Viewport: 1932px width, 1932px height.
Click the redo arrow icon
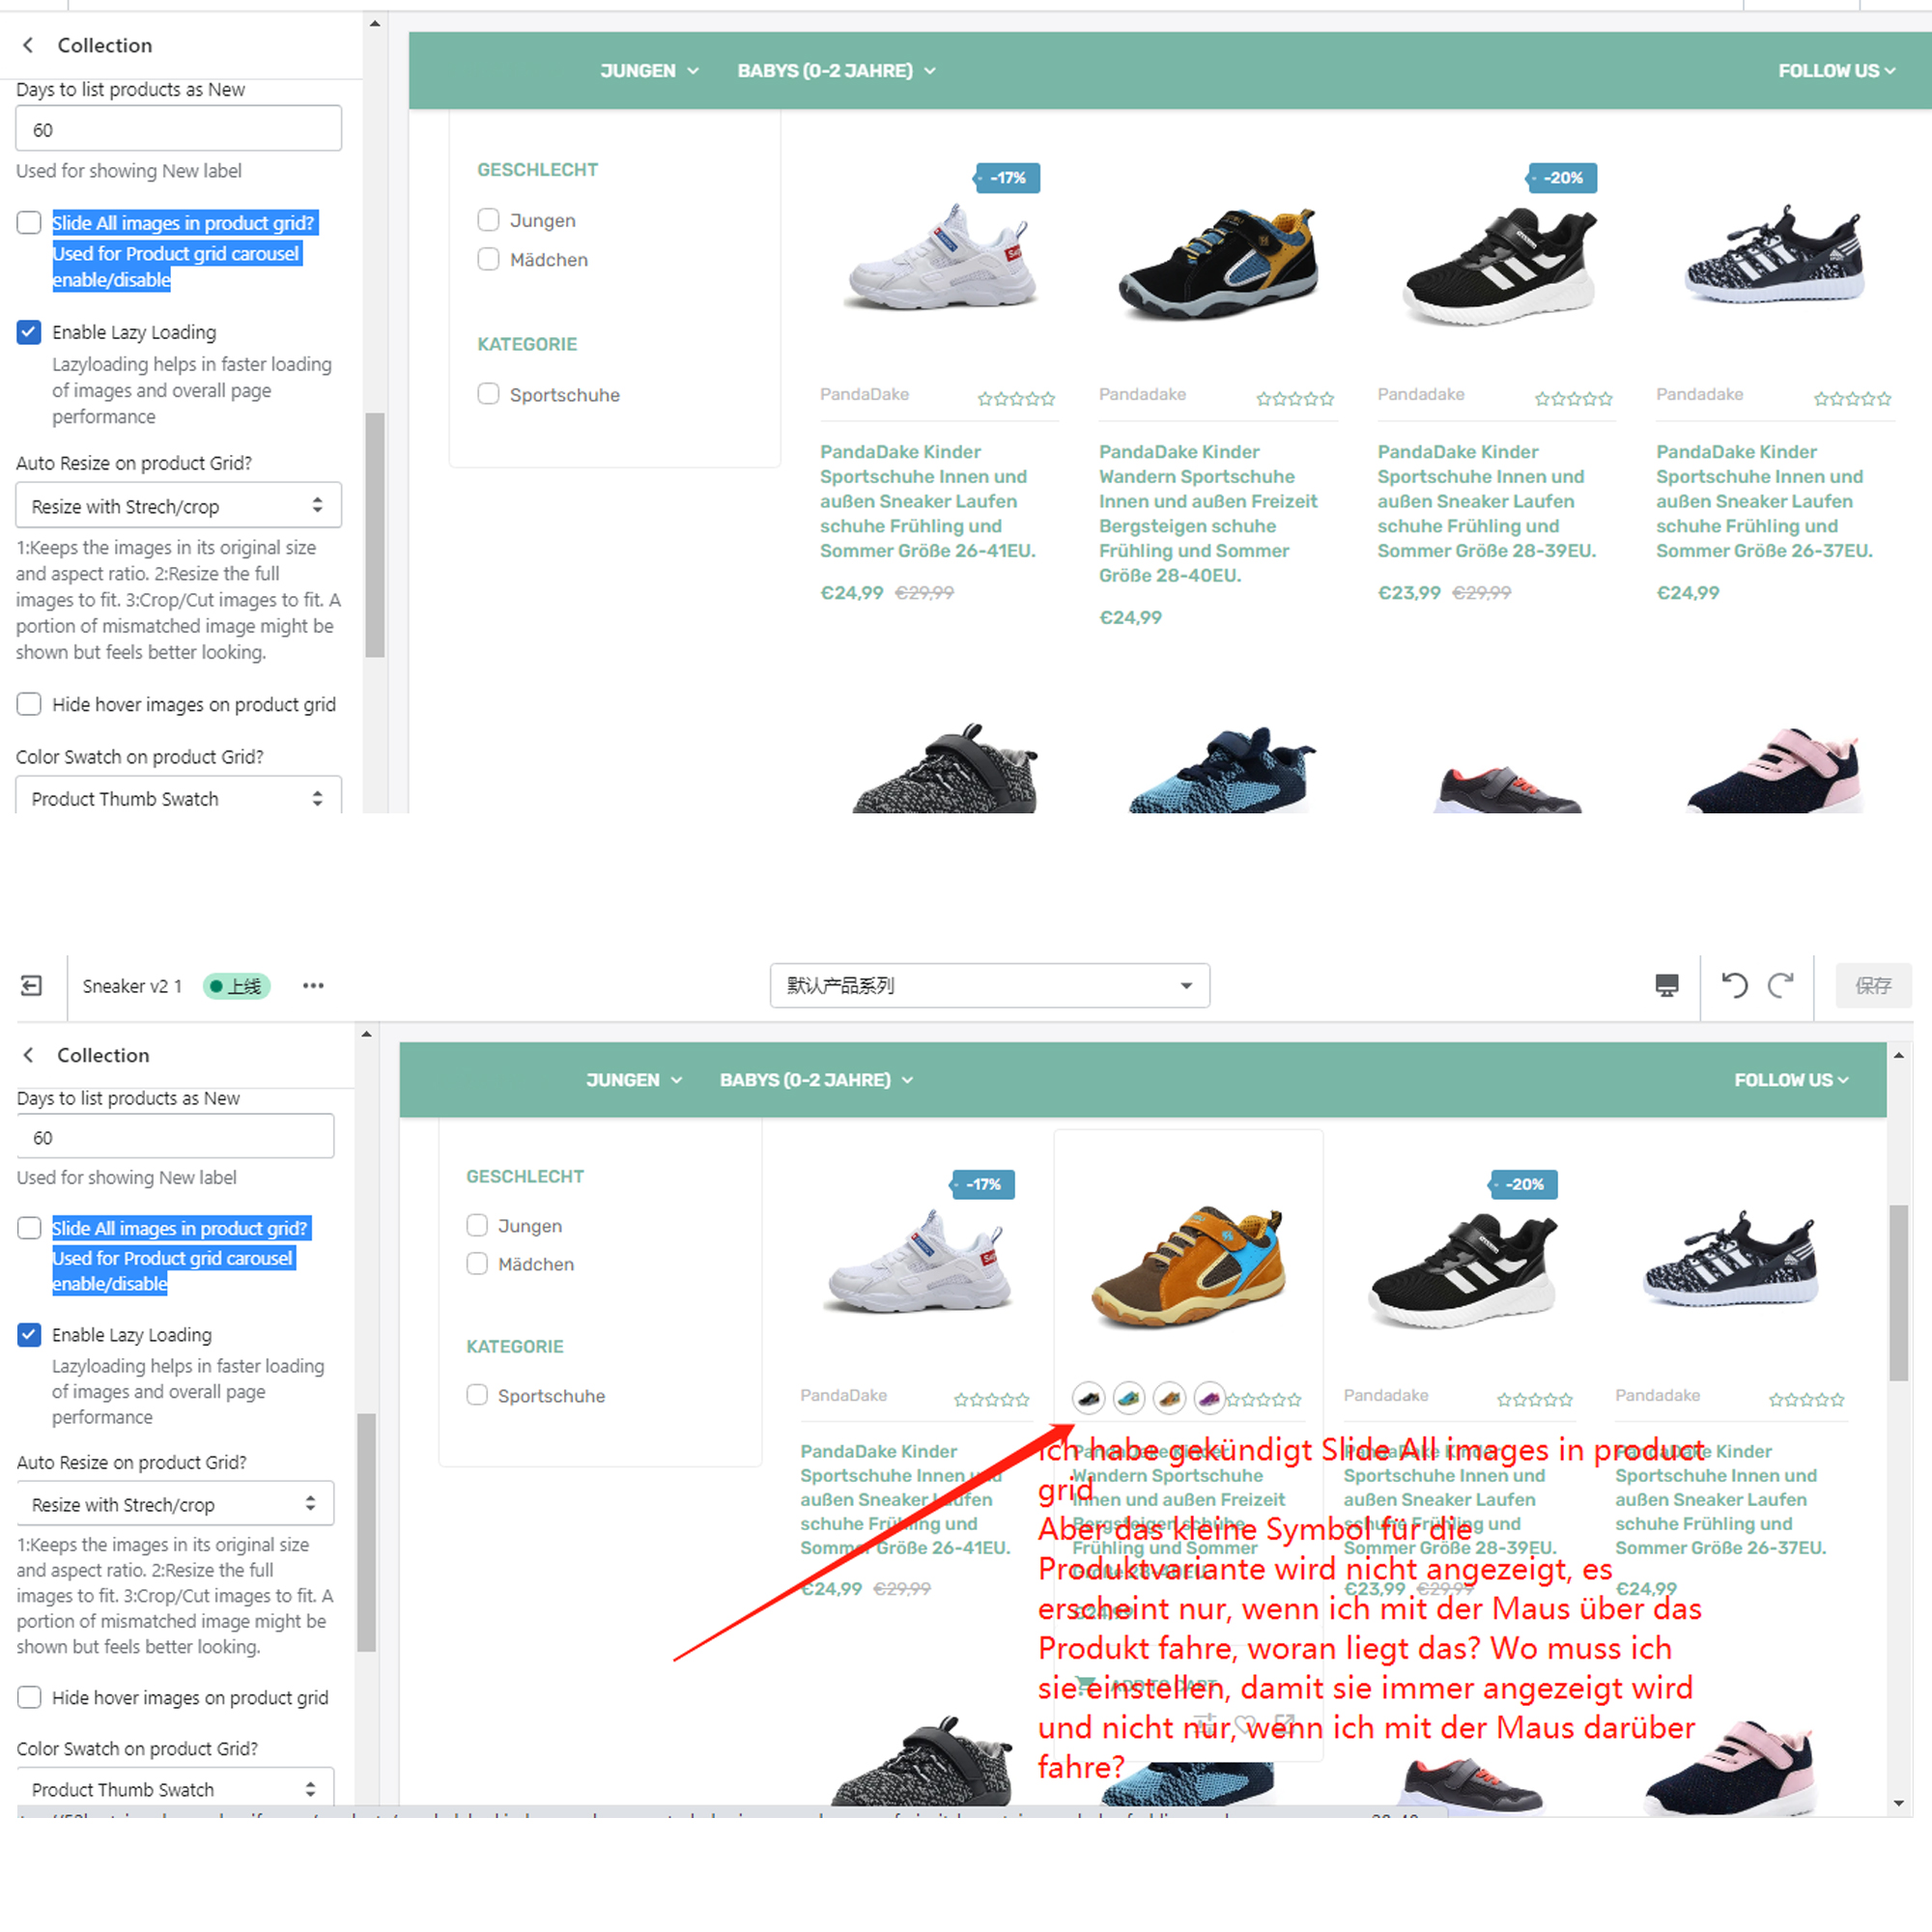click(1780, 986)
